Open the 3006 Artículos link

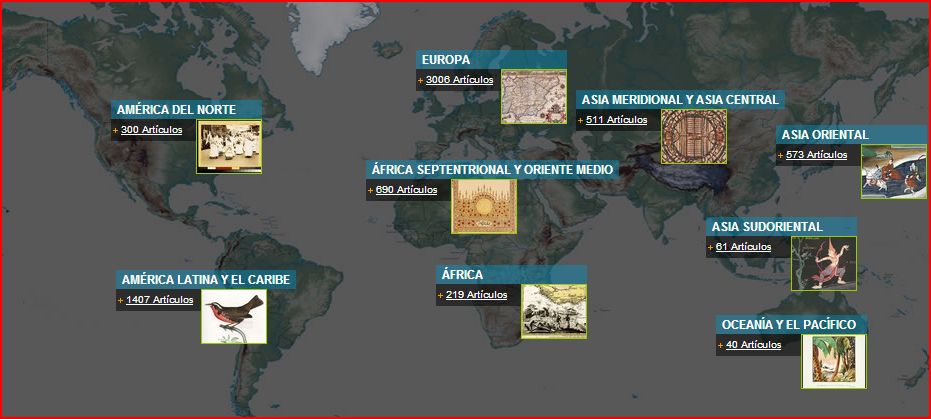pyautogui.click(x=459, y=79)
